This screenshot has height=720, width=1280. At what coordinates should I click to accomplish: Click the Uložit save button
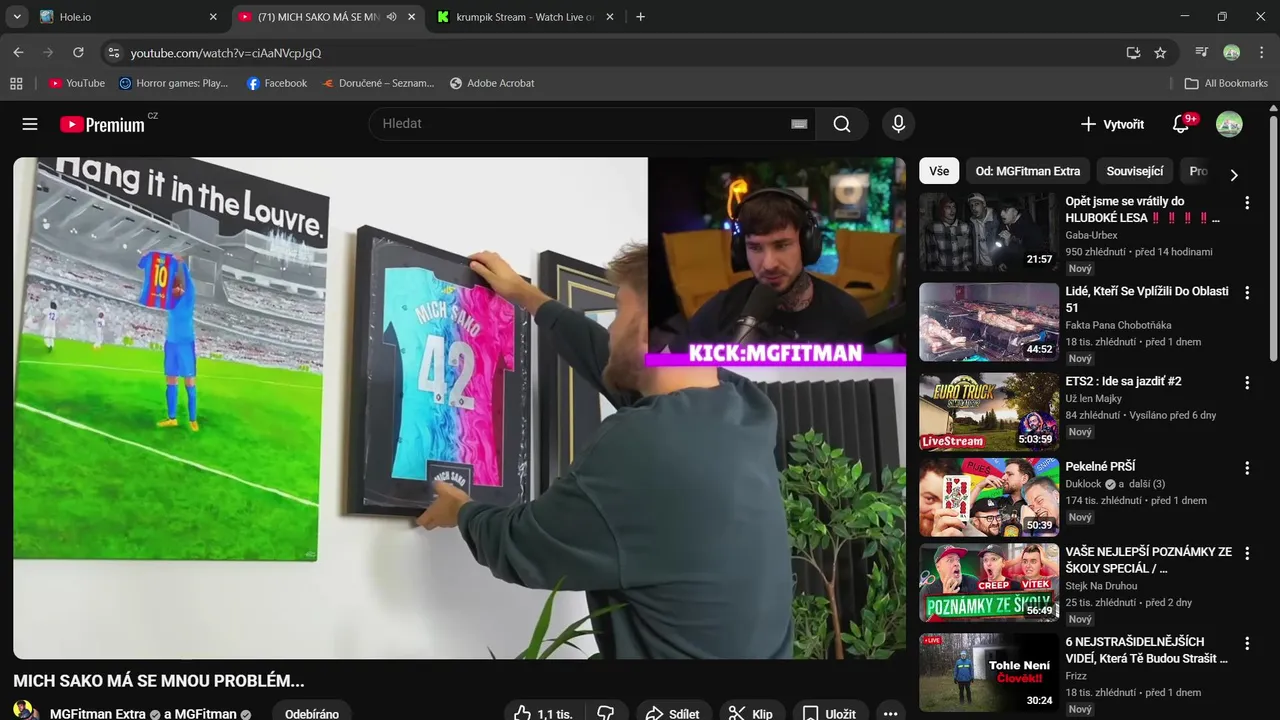pyautogui.click(x=830, y=713)
